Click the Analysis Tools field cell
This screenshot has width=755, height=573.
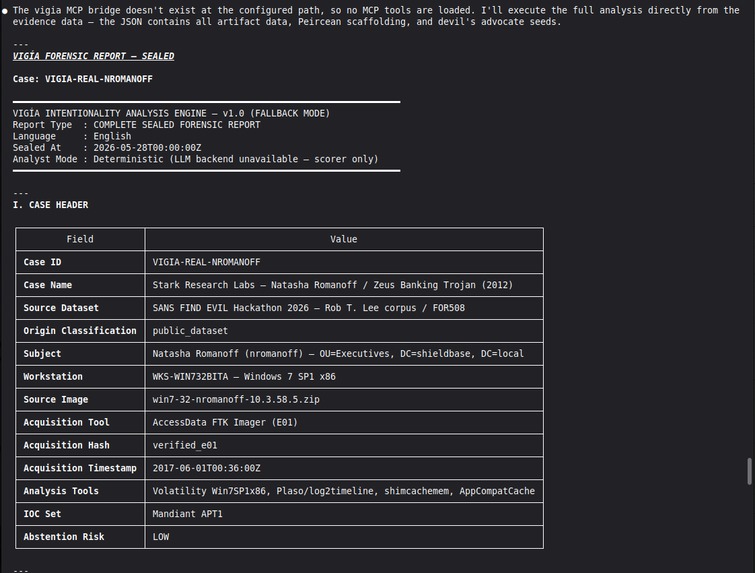click(x=80, y=491)
